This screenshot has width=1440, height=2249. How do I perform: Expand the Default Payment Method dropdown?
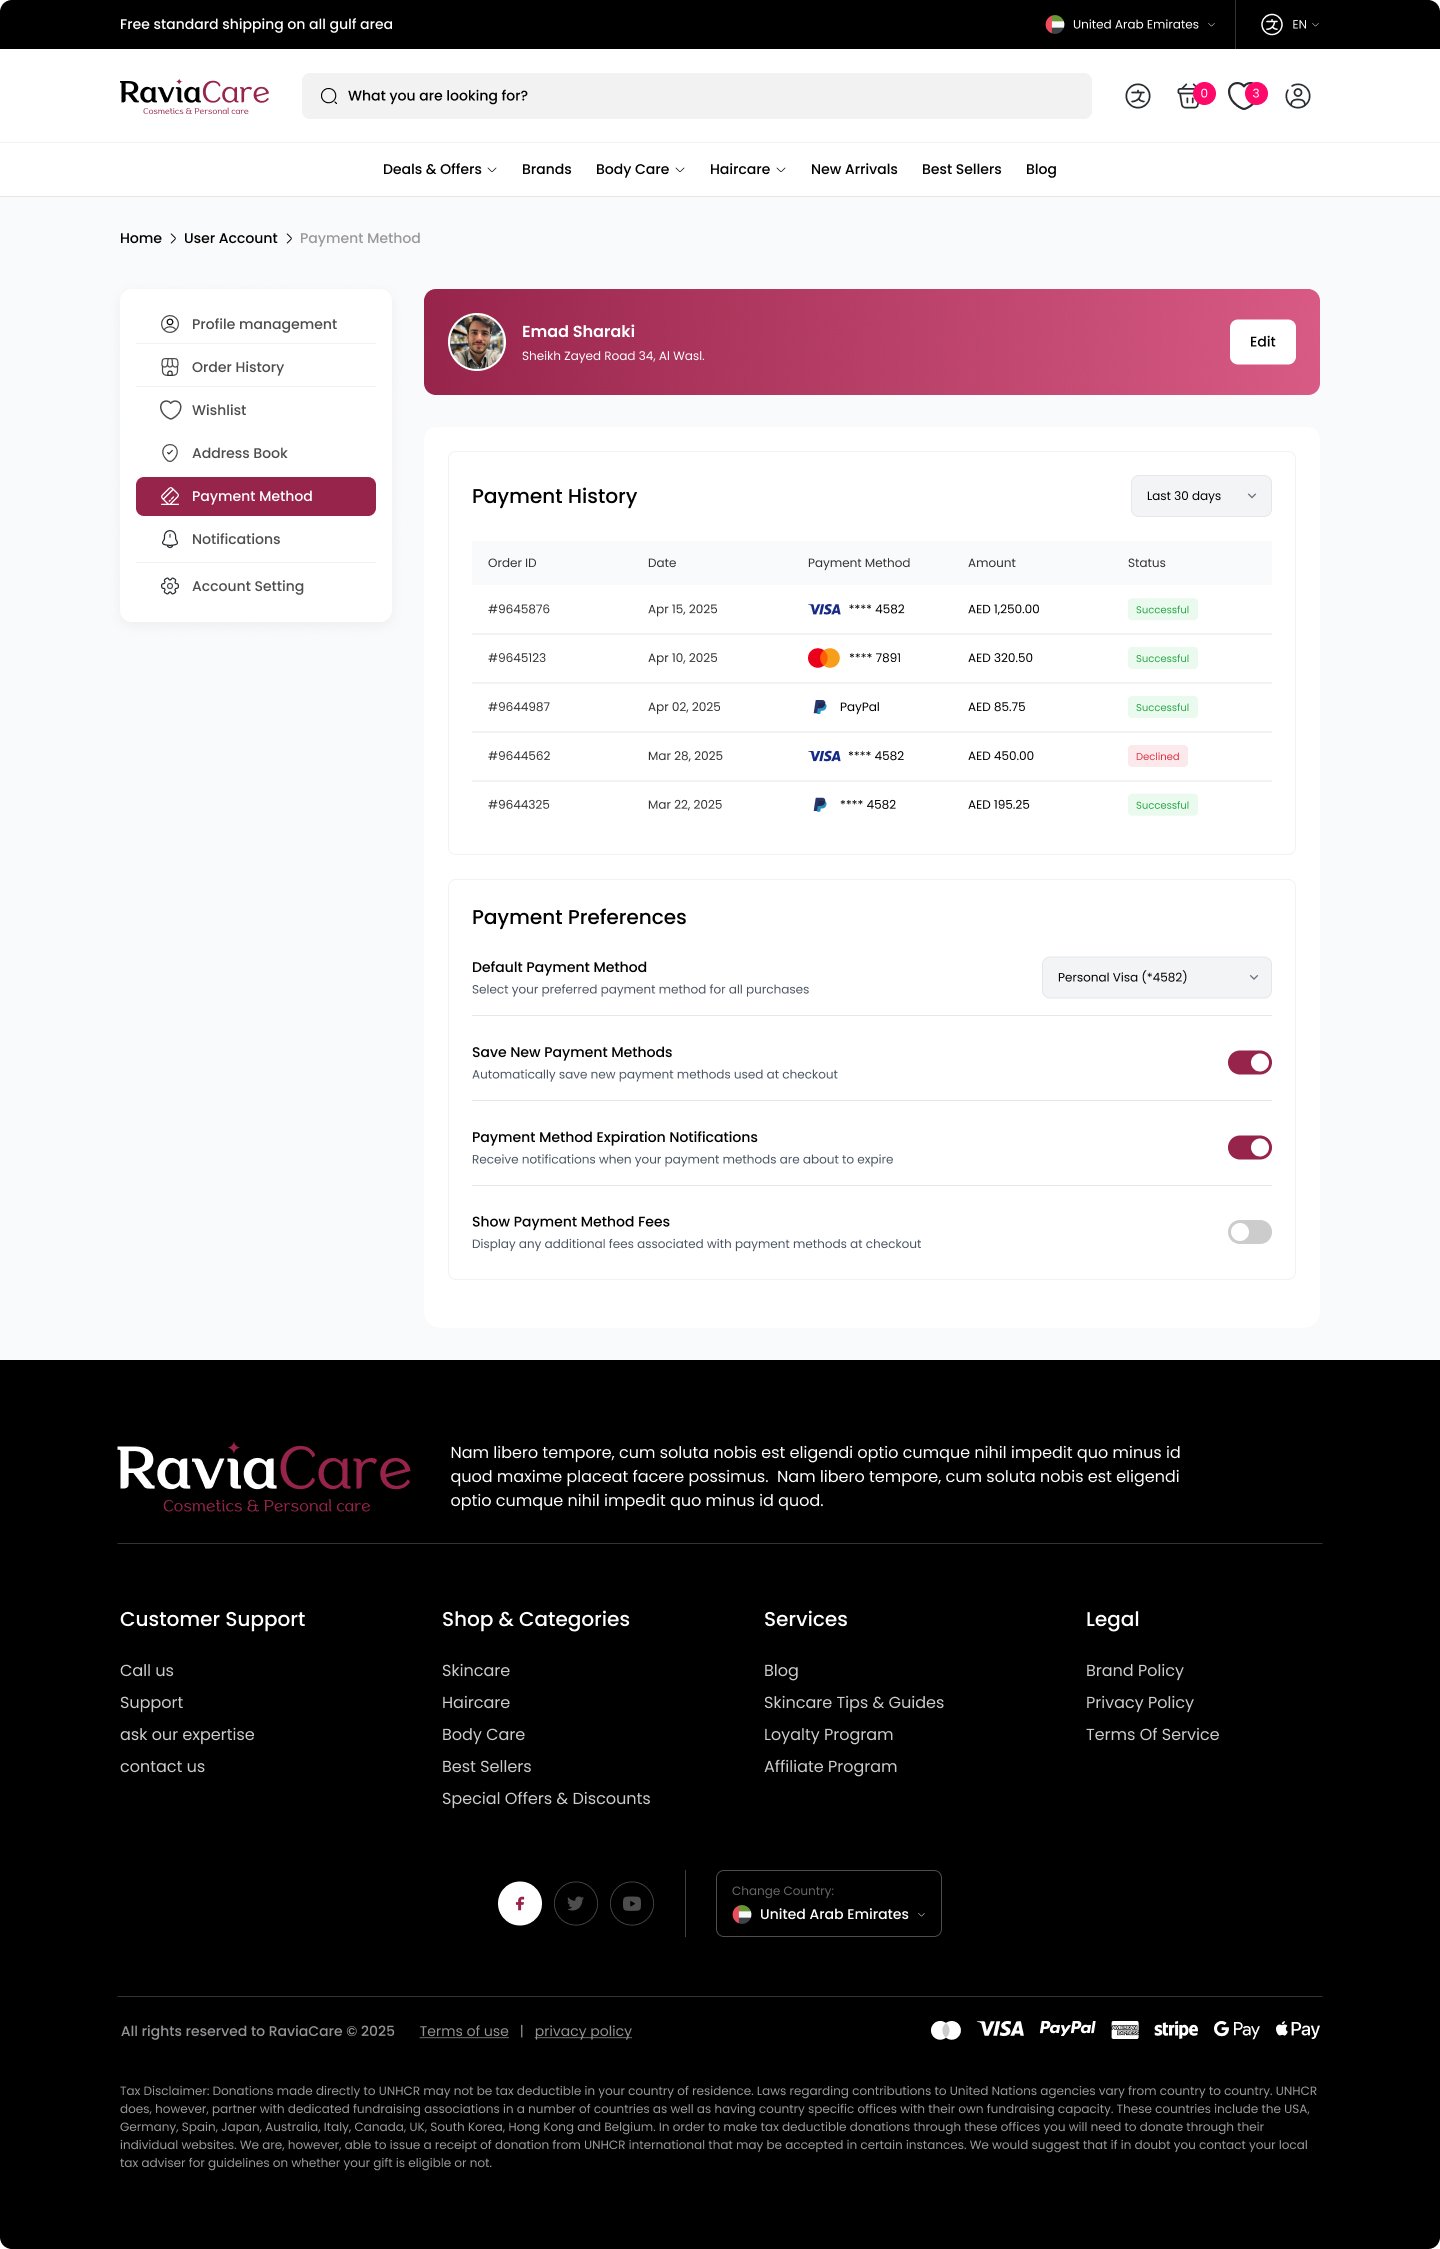[1156, 977]
